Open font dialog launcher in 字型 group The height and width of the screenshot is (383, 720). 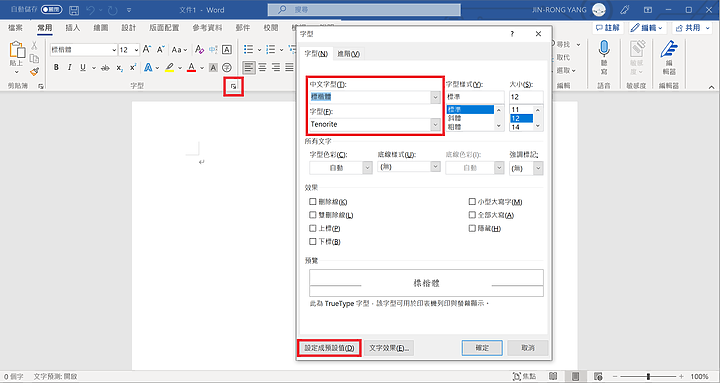pyautogui.click(x=233, y=86)
